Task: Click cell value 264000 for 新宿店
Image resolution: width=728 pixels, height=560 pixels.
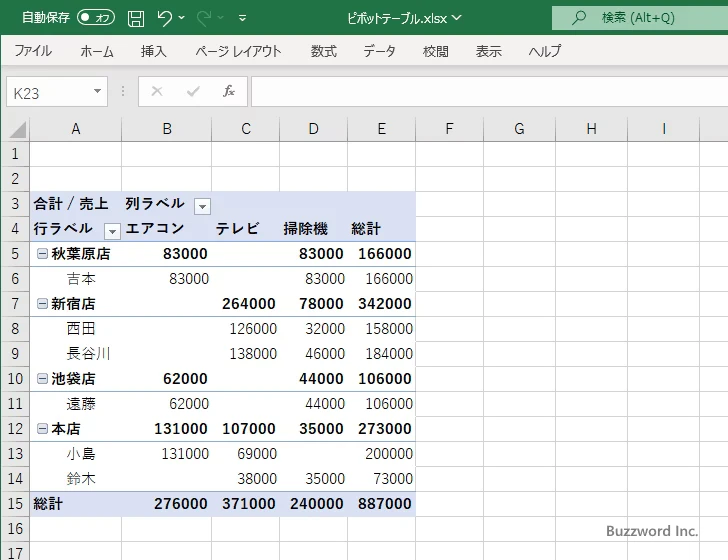Action: click(248, 304)
